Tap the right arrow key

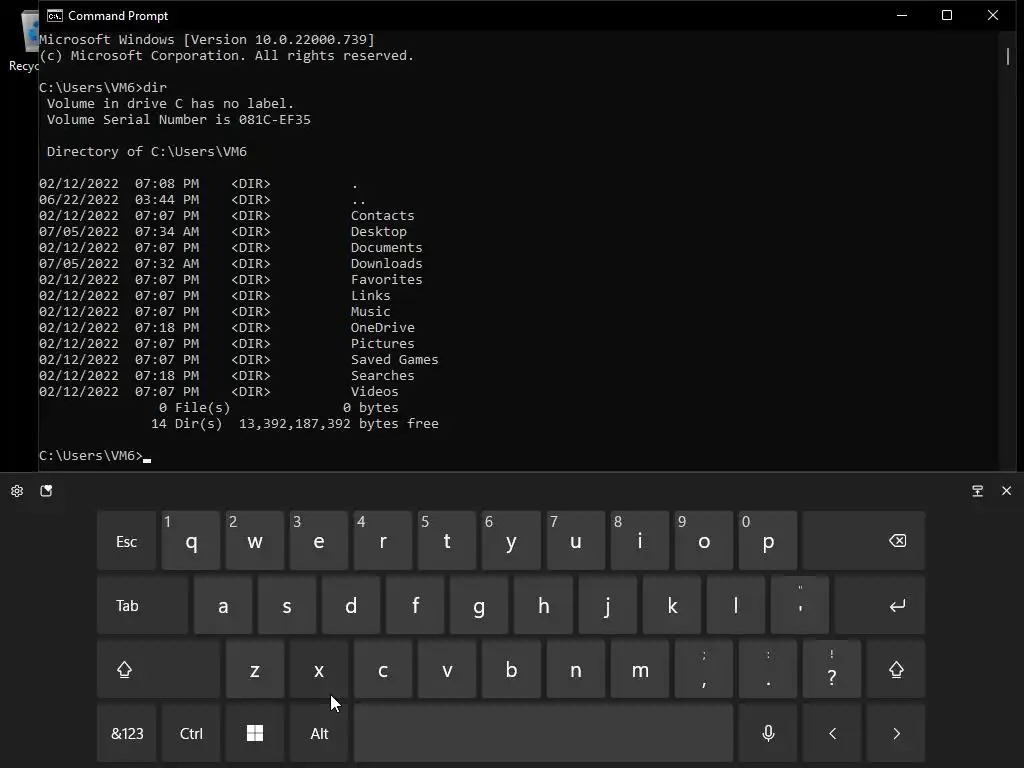pyautogui.click(x=896, y=733)
